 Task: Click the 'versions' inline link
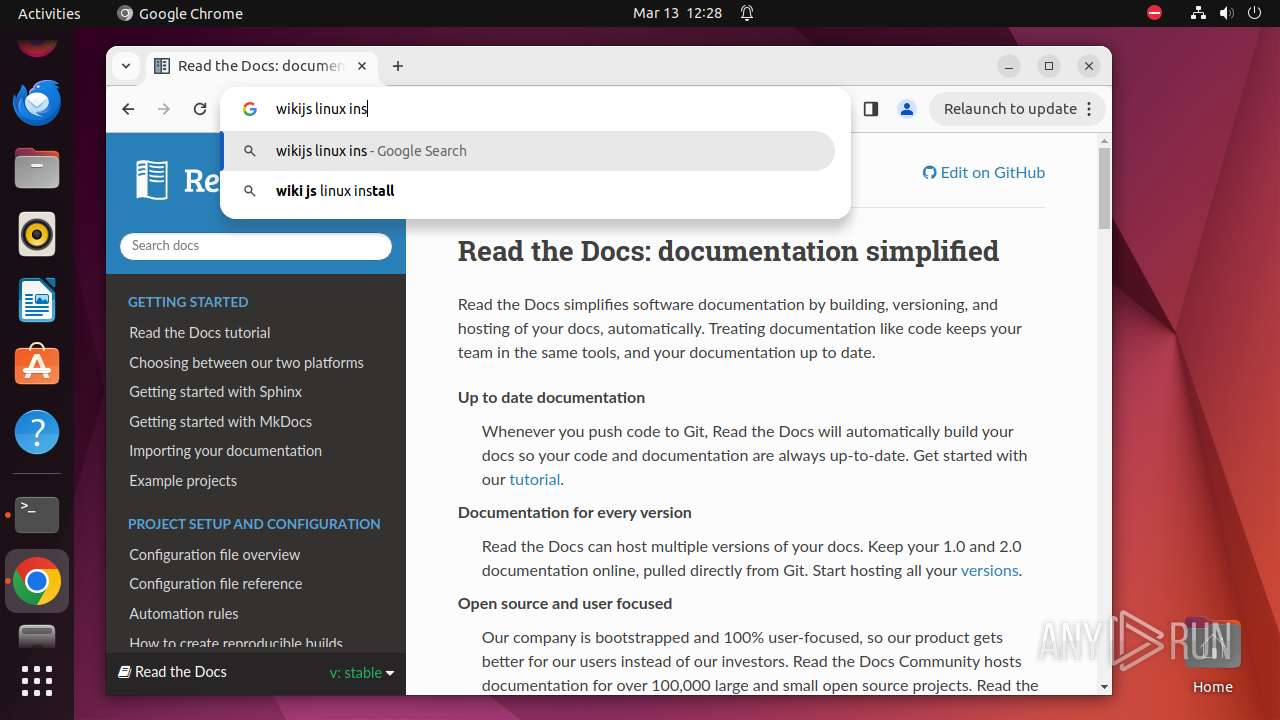pyautogui.click(x=989, y=571)
